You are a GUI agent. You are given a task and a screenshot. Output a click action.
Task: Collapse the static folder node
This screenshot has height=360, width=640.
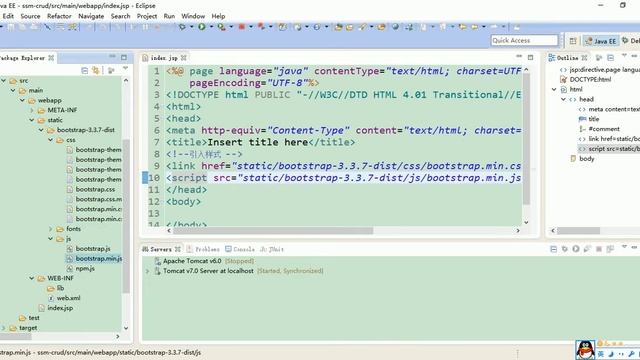point(32,120)
